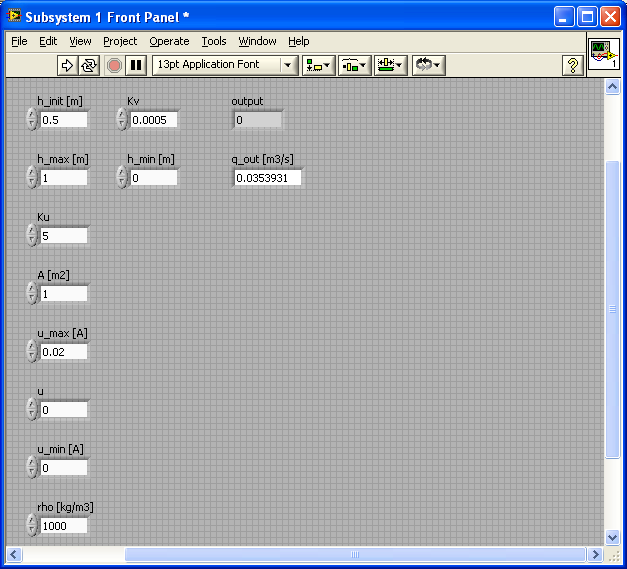
Task: Click the u_min [A] value field
Action: [x=64, y=468]
